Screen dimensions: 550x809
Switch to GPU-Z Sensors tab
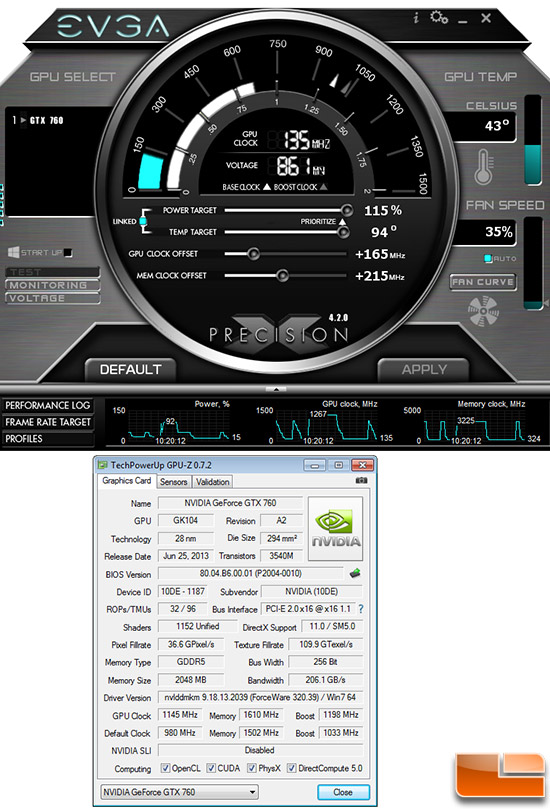point(173,482)
